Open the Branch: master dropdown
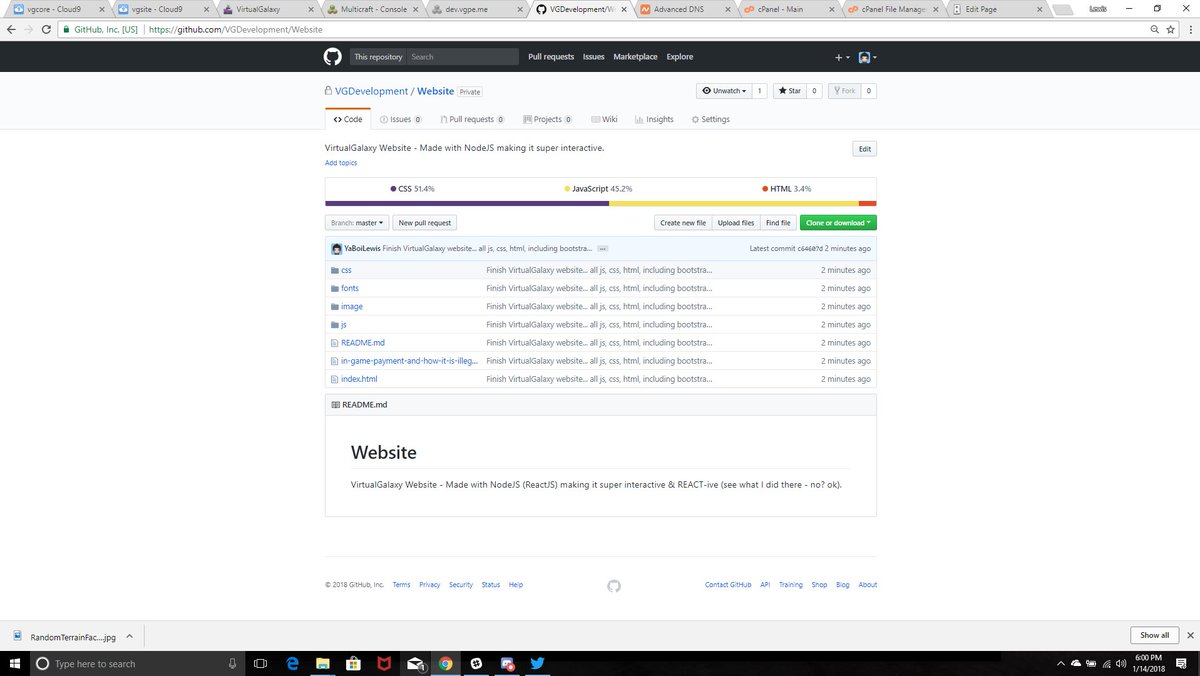This screenshot has height=676, width=1200. pyautogui.click(x=356, y=223)
